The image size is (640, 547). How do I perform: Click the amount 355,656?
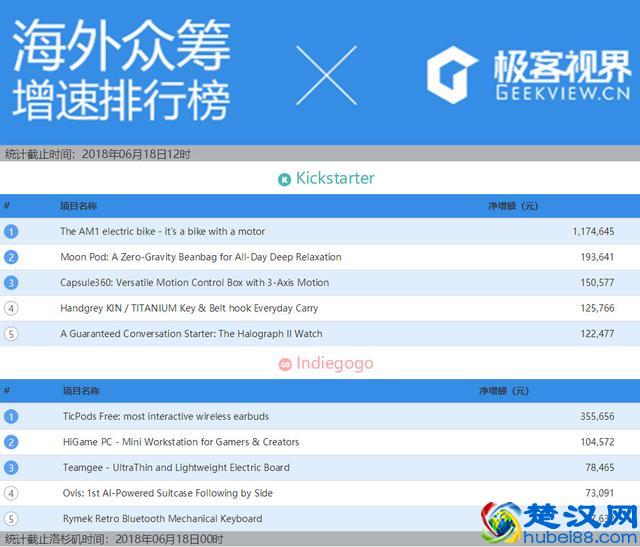coord(597,416)
